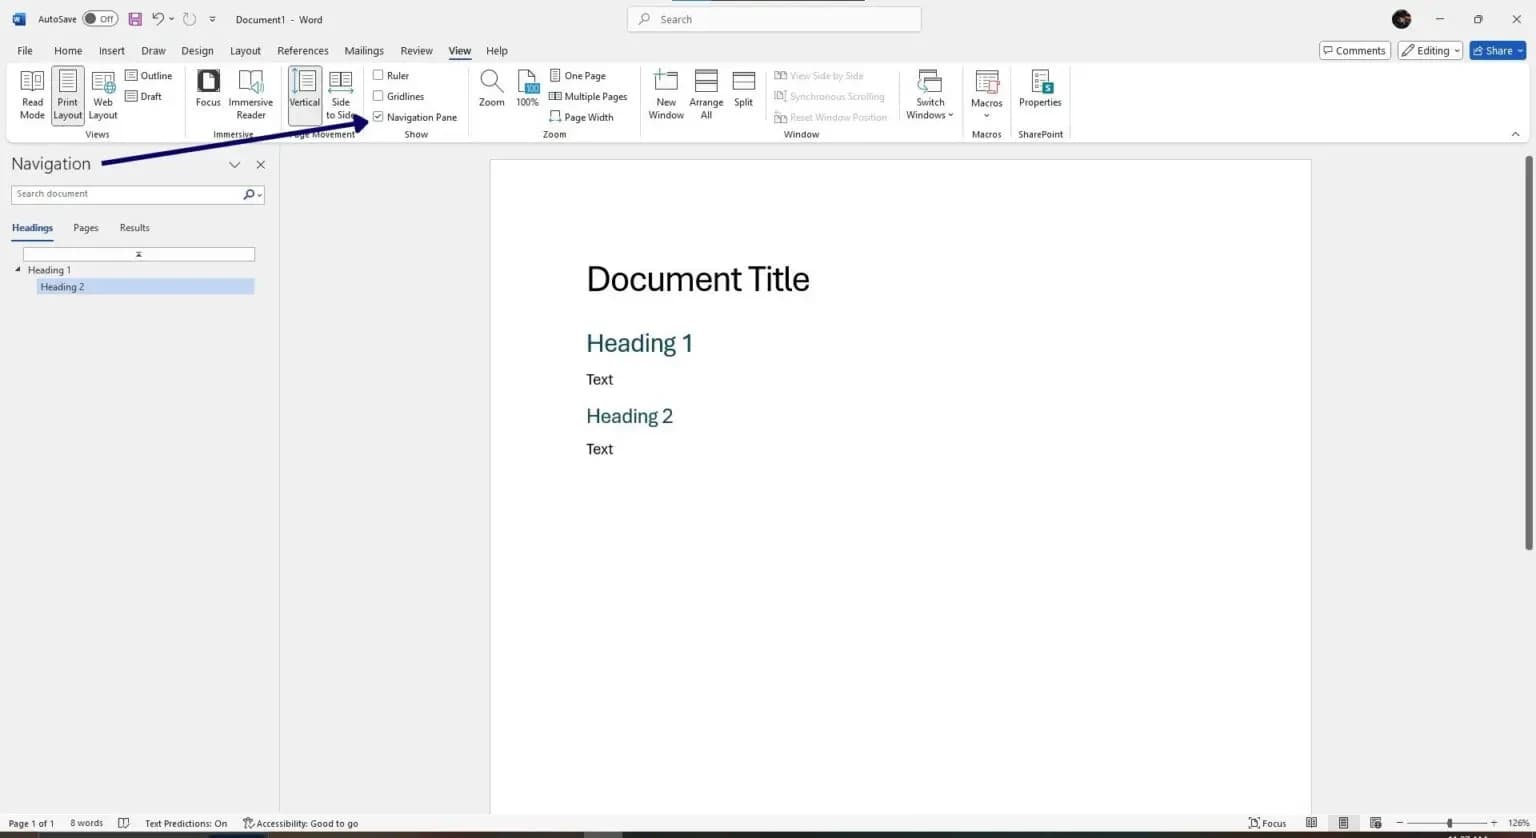Viewport: 1536px width, 838px height.
Task: Adjust the zoom slider handle
Action: coord(1449,823)
